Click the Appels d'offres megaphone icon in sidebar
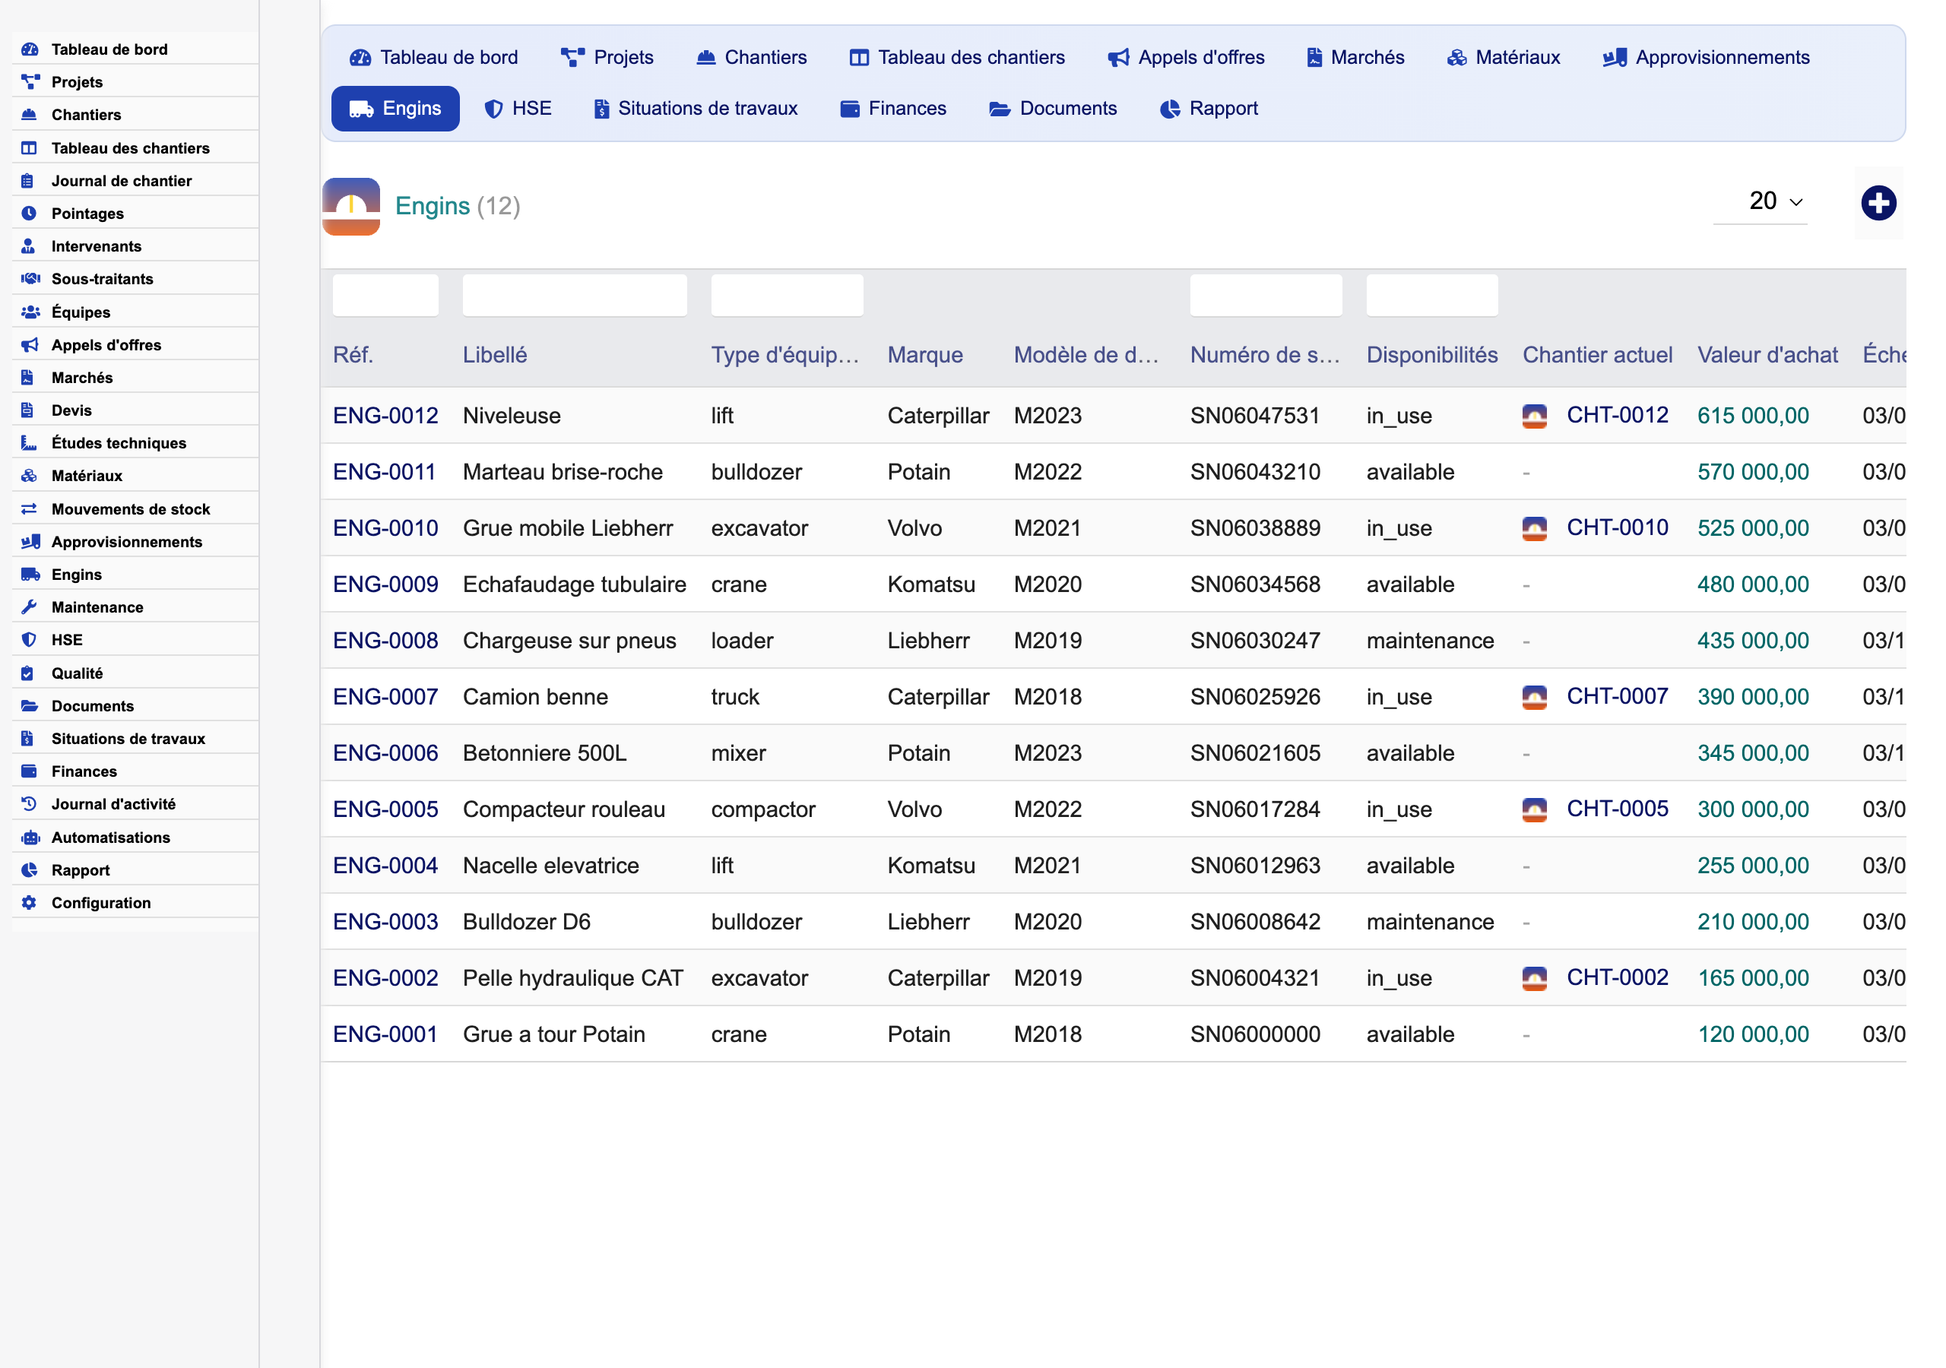The height and width of the screenshot is (1368, 1946). (x=30, y=345)
